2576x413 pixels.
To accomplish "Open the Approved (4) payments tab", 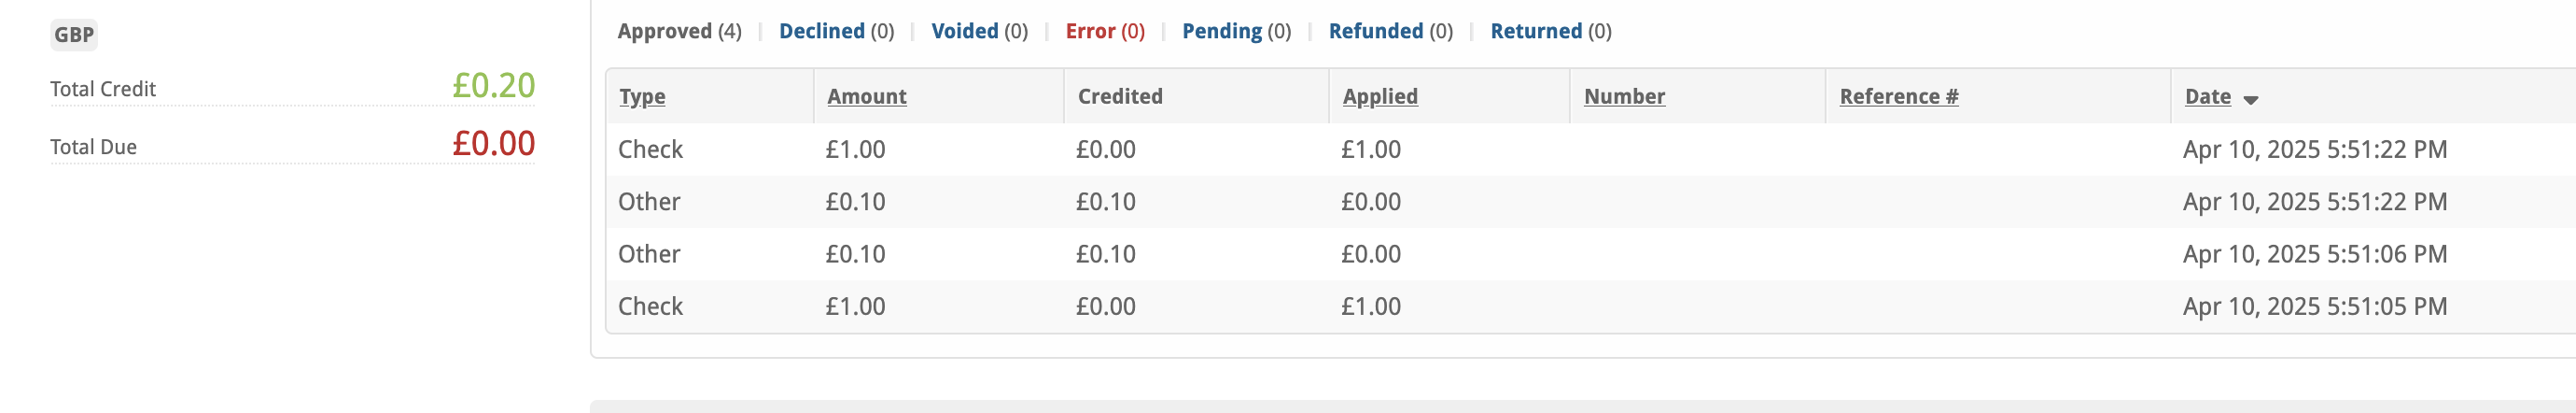I will [679, 31].
